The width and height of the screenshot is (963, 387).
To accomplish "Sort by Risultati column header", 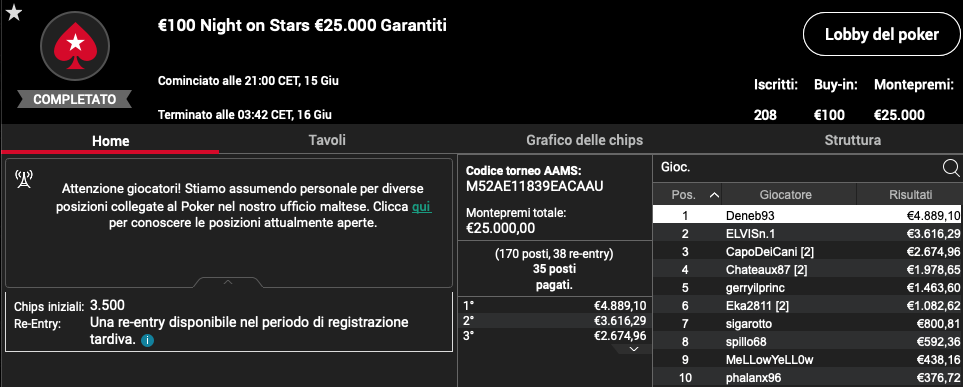I will (x=910, y=195).
